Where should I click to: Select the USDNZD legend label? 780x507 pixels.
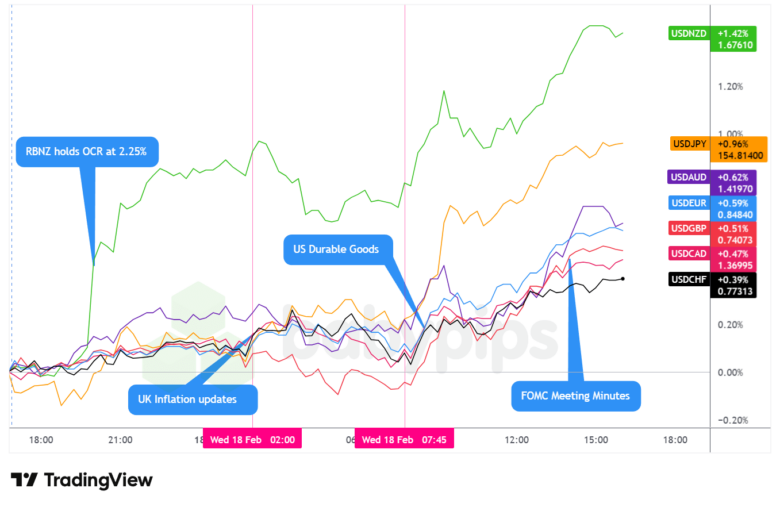pos(688,33)
